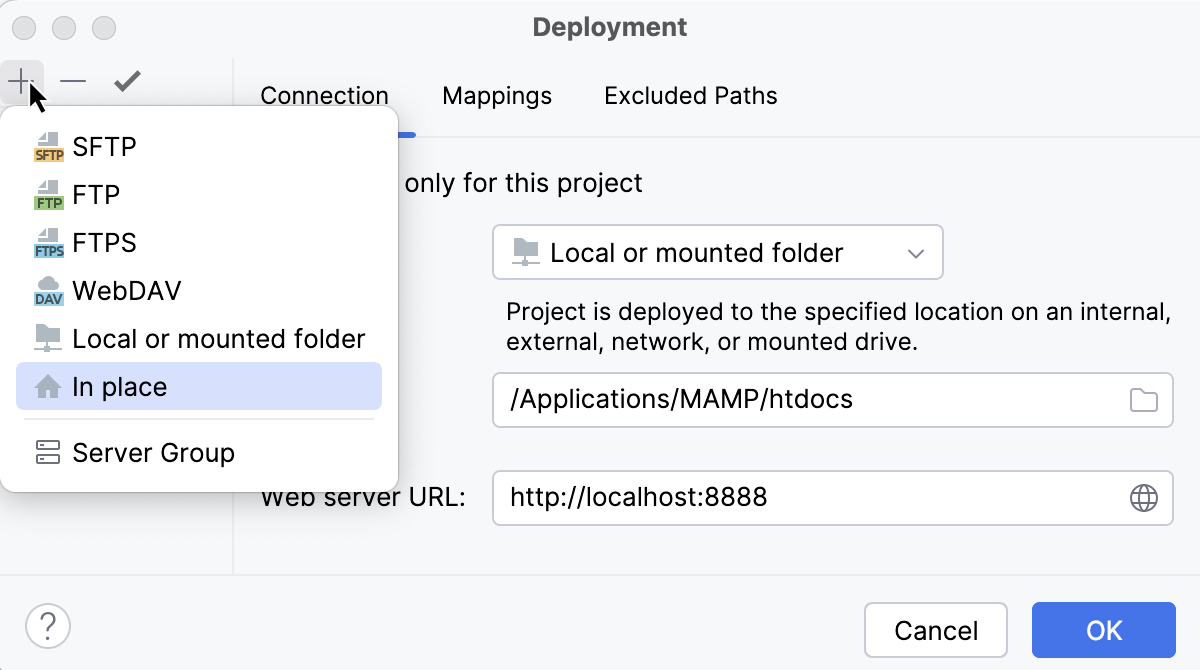
Task: Open the Excluded Paths tab
Action: click(x=690, y=95)
